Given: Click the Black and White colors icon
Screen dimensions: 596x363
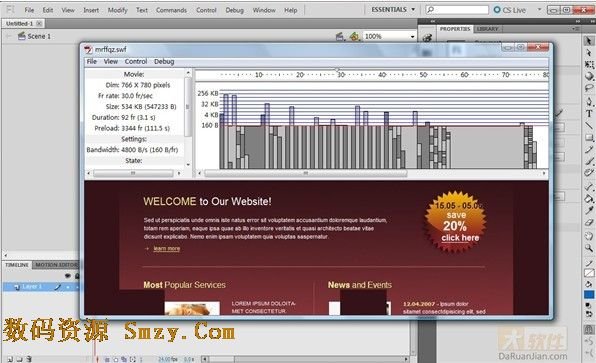Looking at the screenshot, I should [589, 305].
